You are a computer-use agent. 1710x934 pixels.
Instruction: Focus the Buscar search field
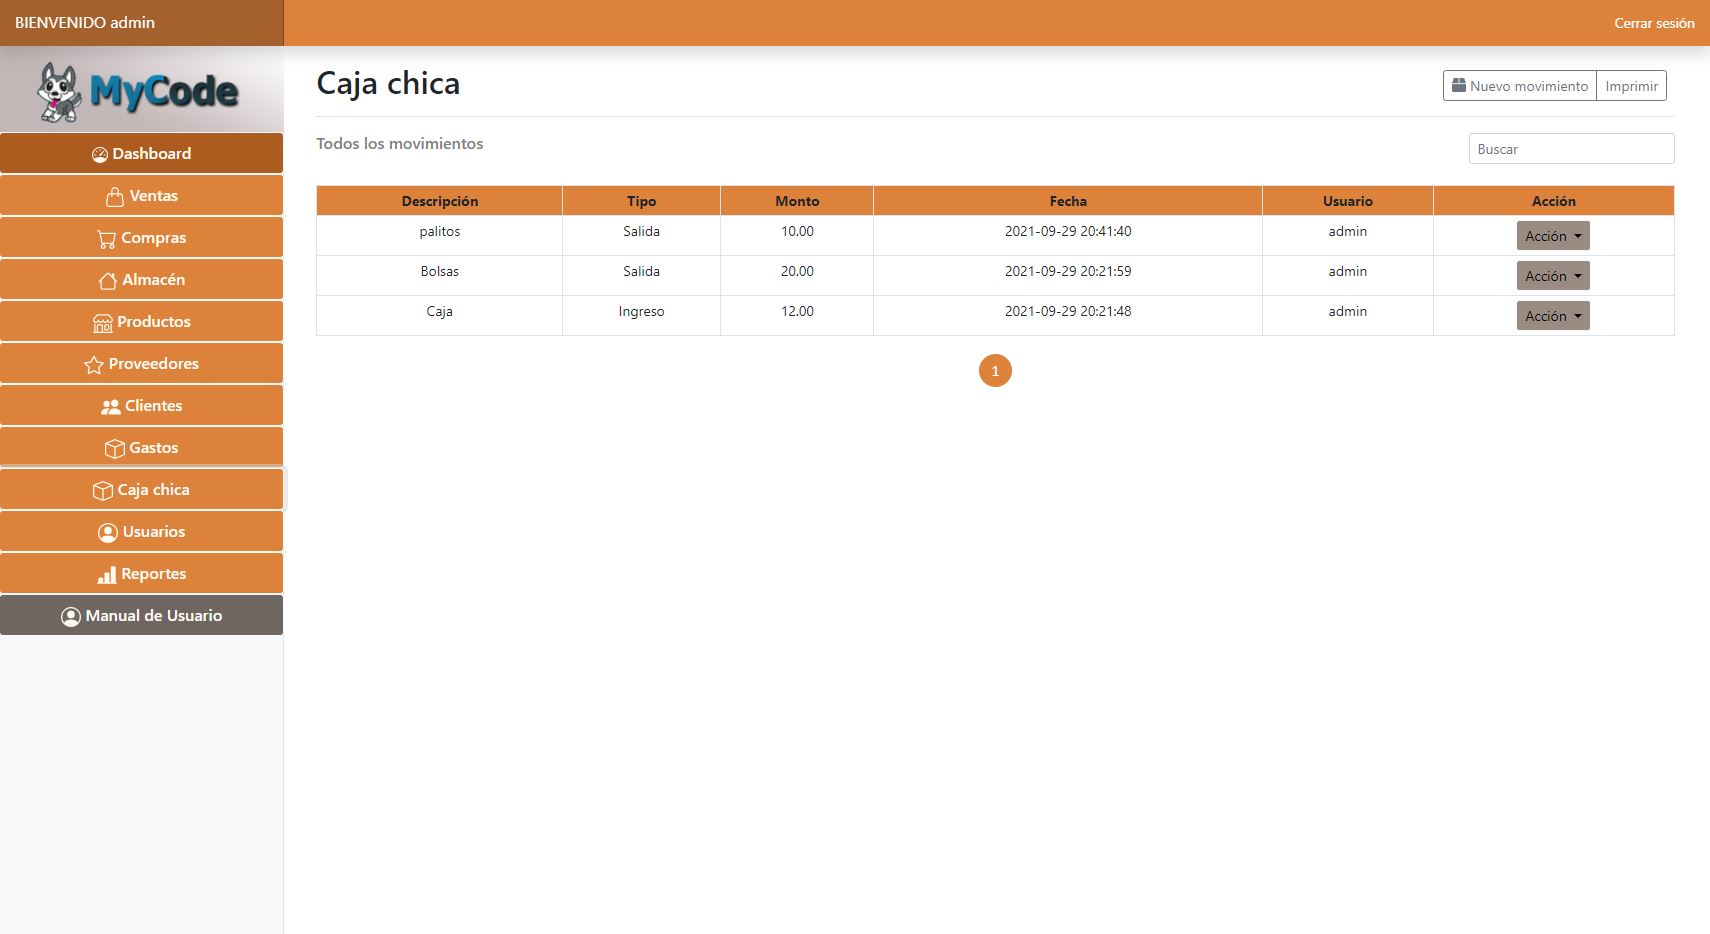(1570, 149)
